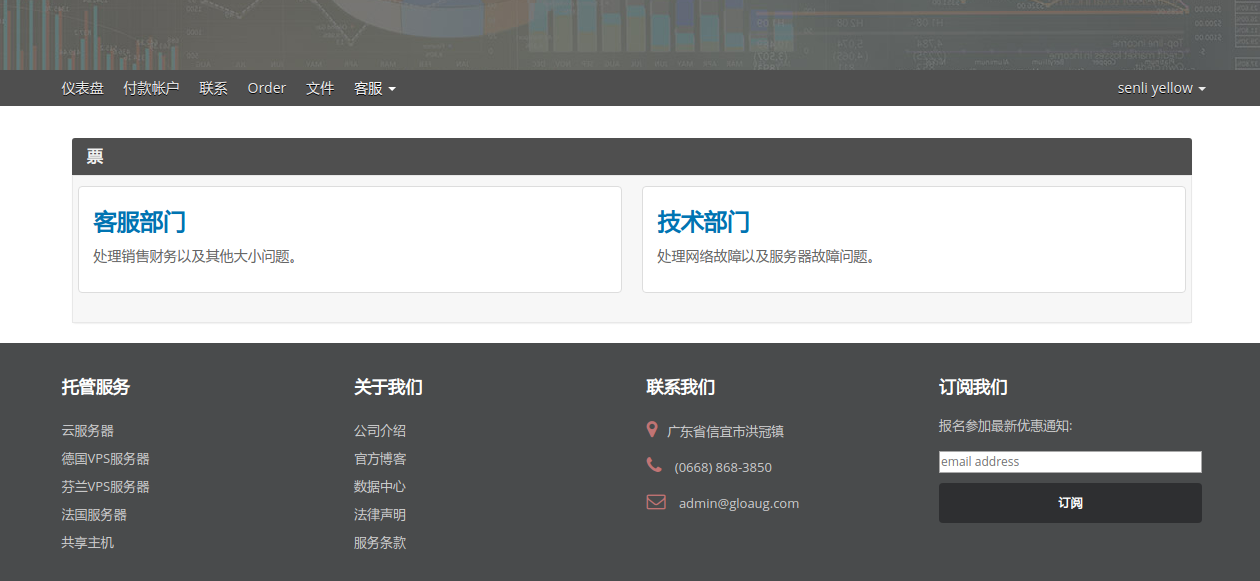Click the 处理网络故障以及服务器故障问题 description
The height and width of the screenshot is (581, 1260).
tap(768, 256)
